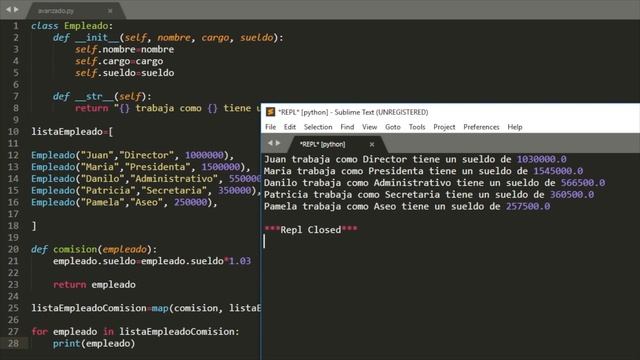Click print(empleado) on line 28
The image size is (640, 360).
94,343
